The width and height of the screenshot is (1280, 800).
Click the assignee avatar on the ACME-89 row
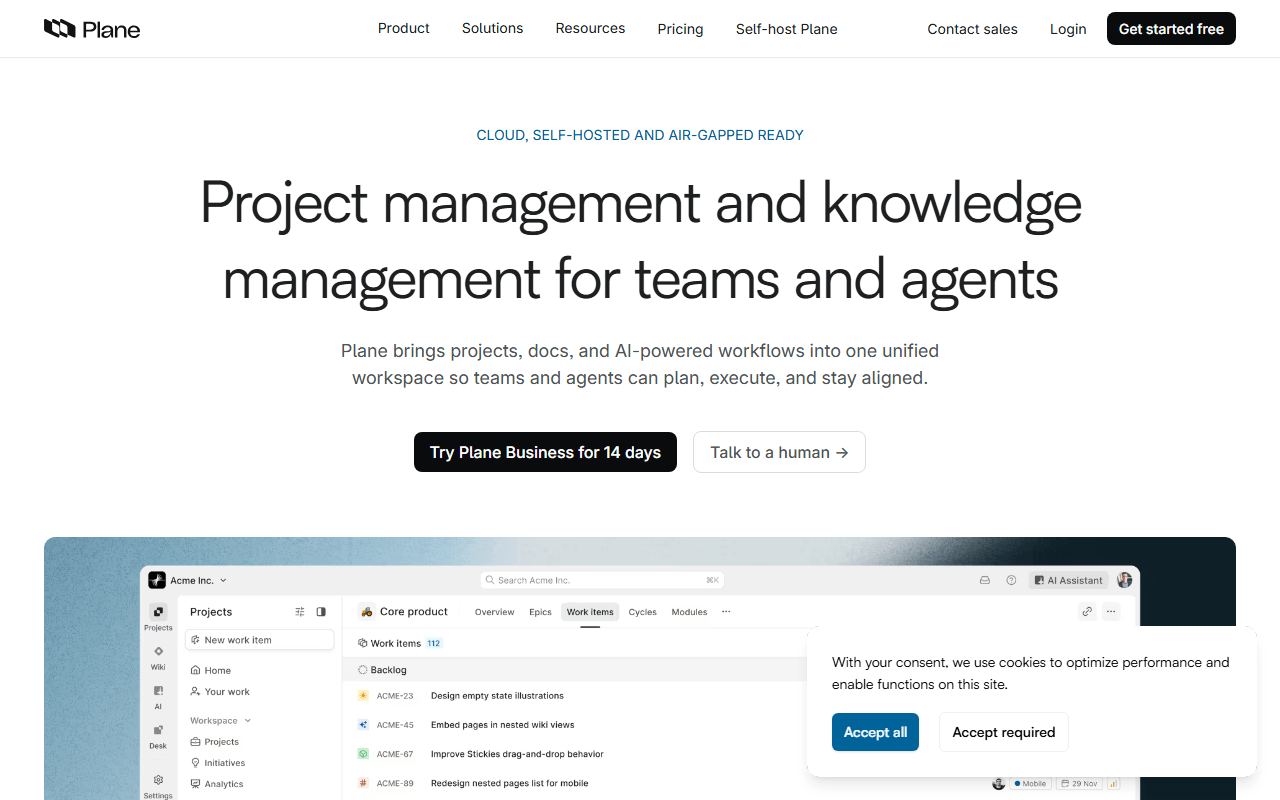pos(998,783)
